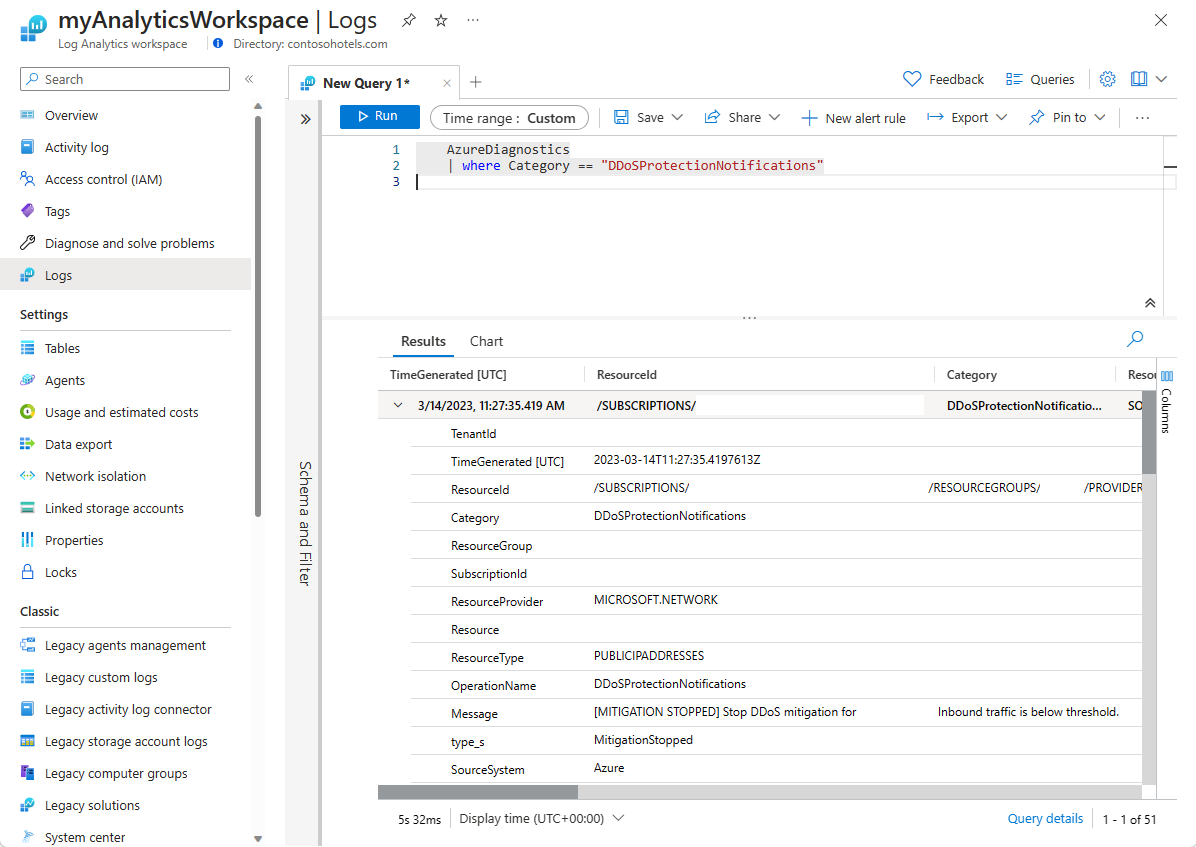Switch to the Chart tab

click(486, 341)
